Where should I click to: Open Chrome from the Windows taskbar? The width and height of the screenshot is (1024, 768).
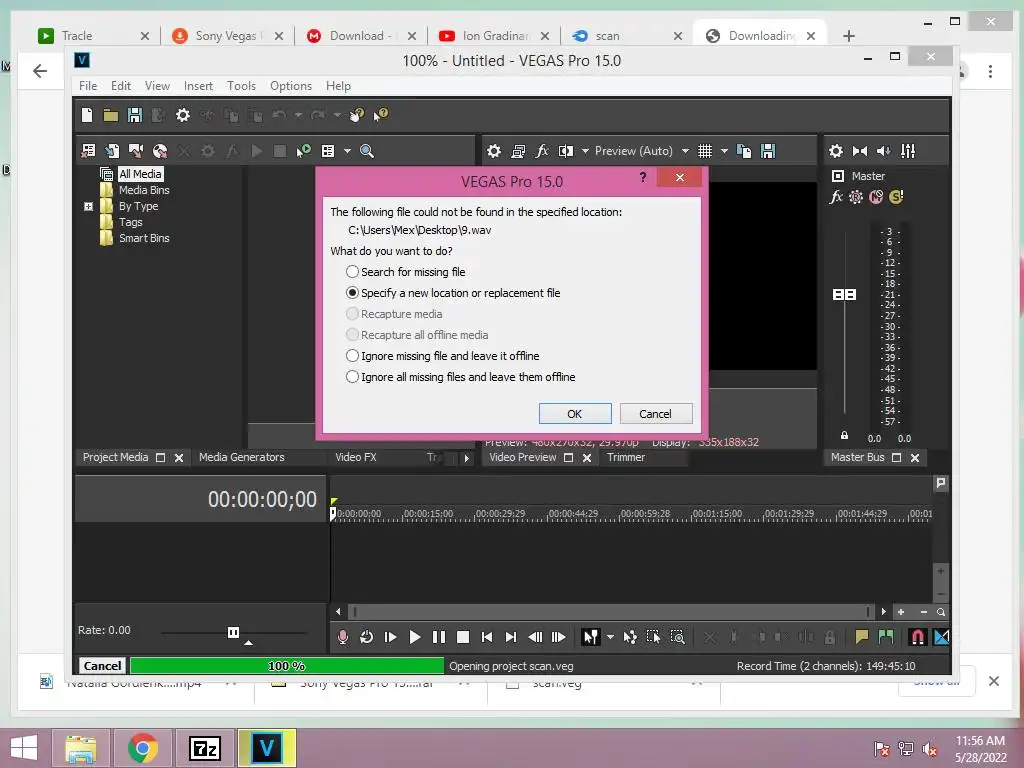click(143, 748)
